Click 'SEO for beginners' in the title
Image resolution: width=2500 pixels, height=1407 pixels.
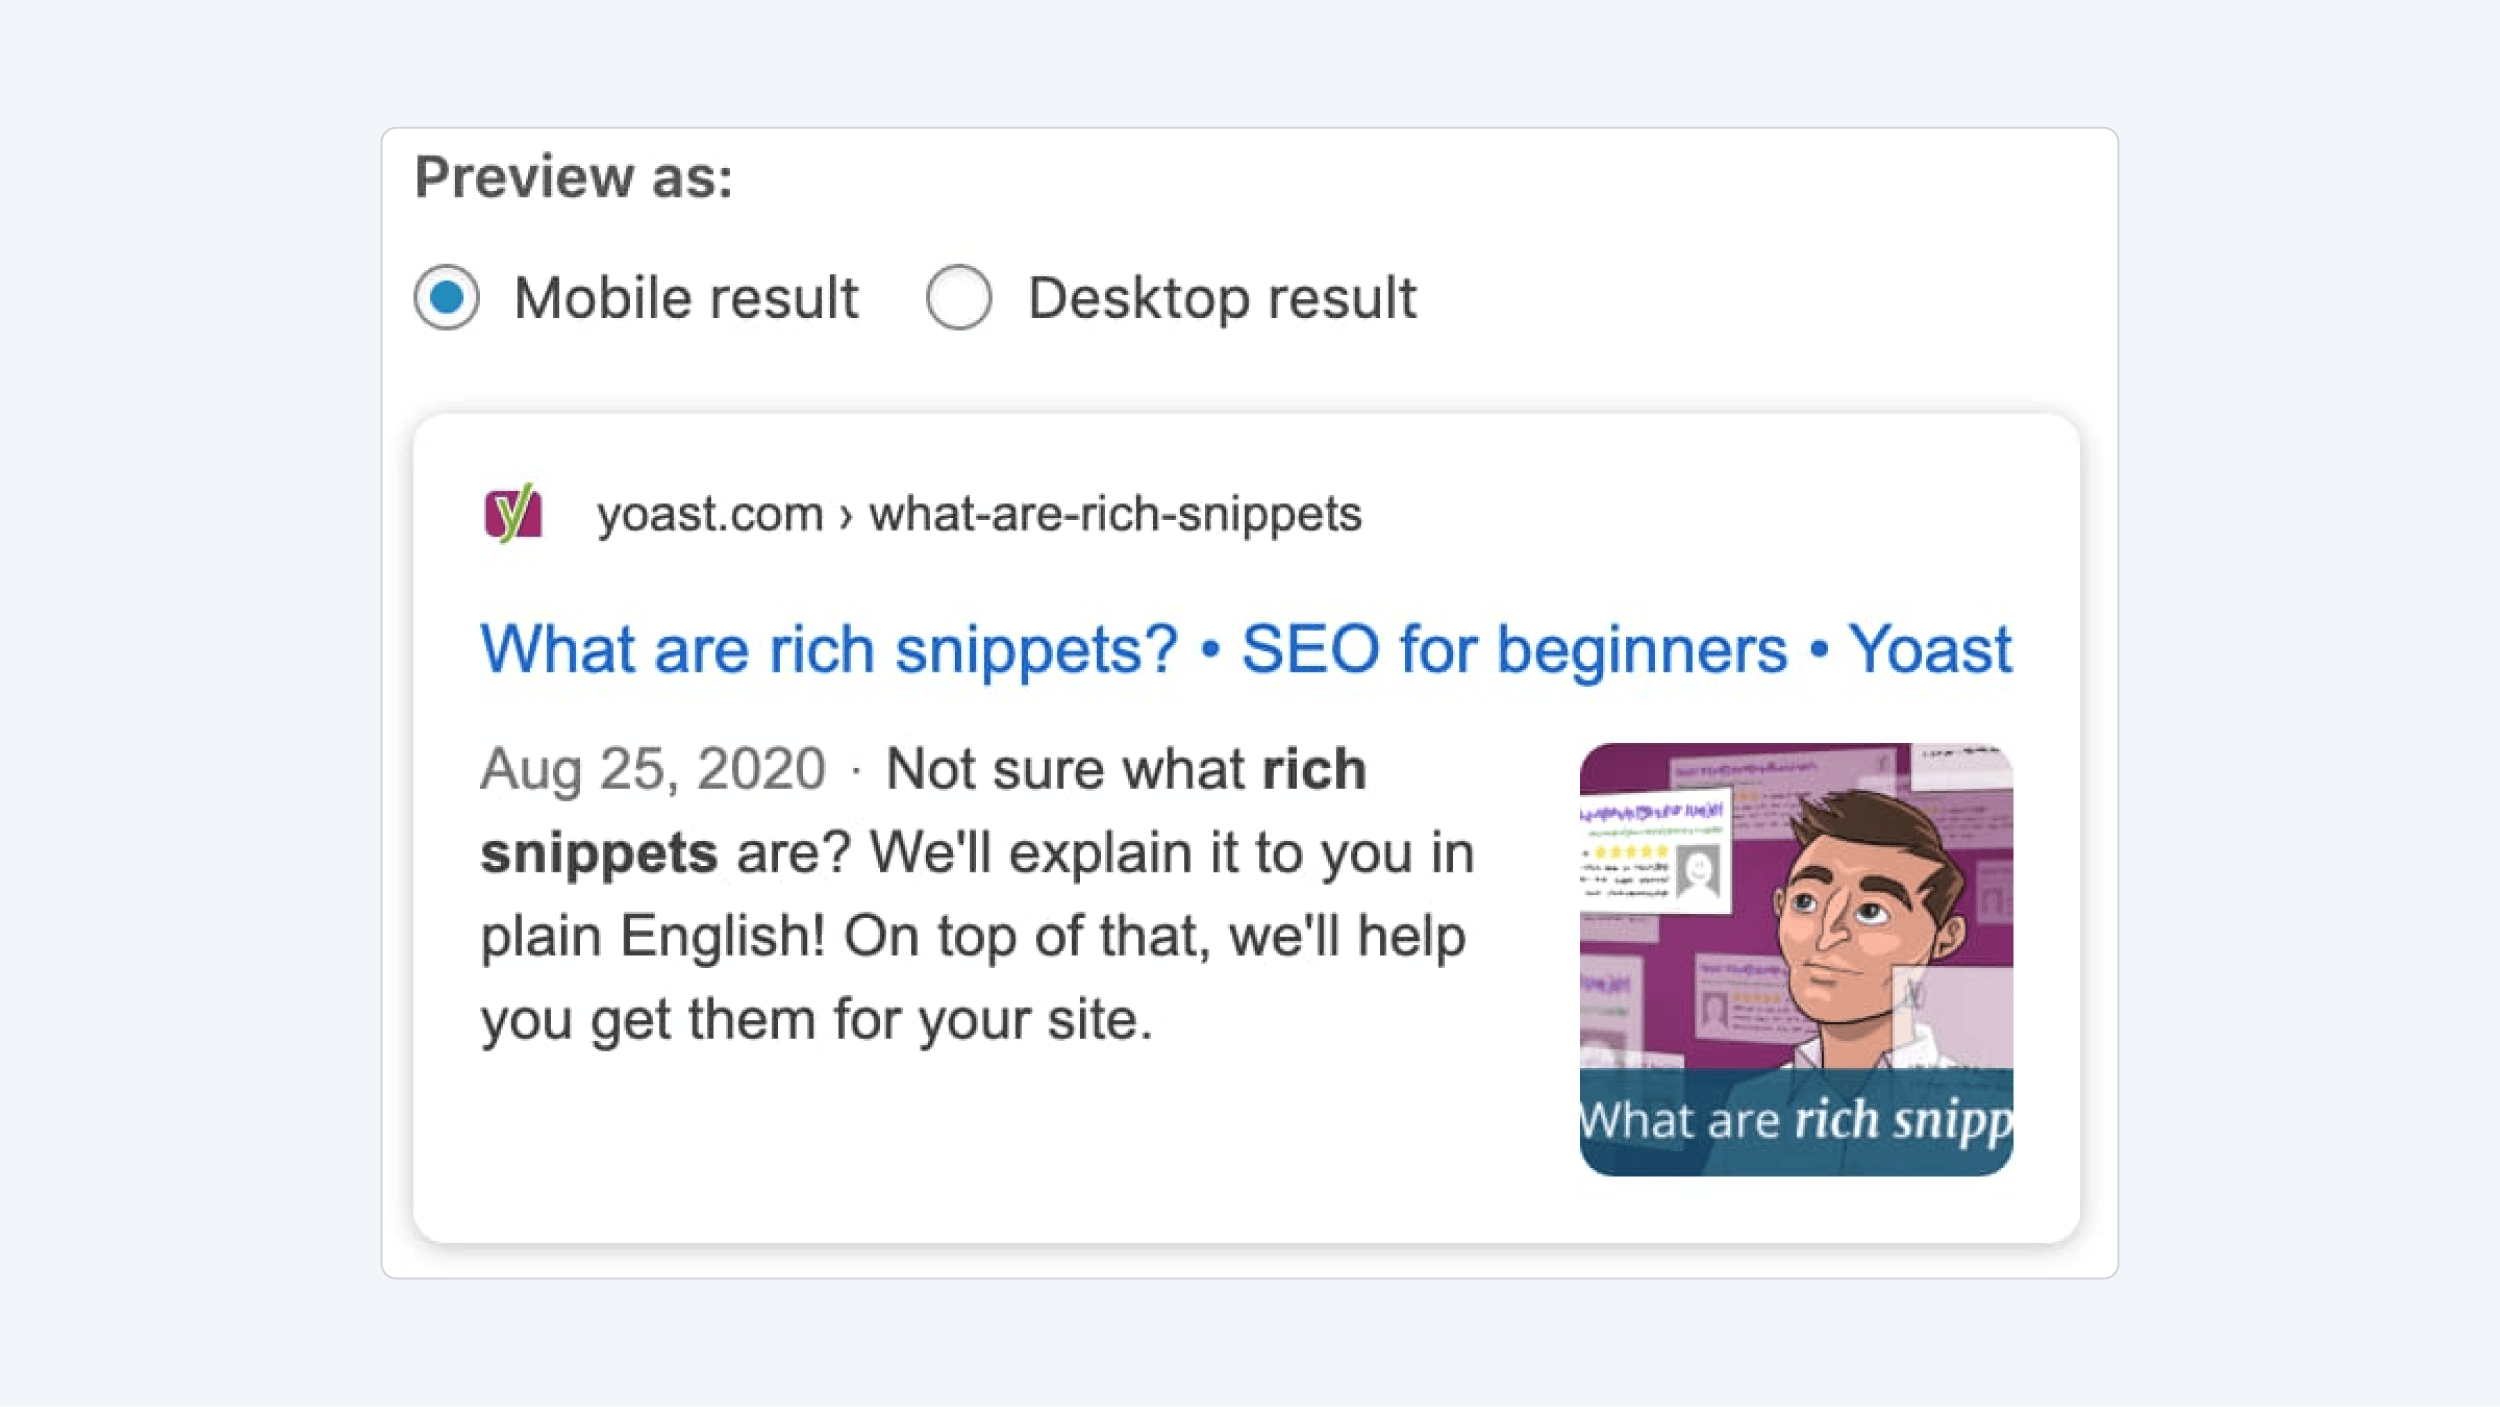[1513, 650]
